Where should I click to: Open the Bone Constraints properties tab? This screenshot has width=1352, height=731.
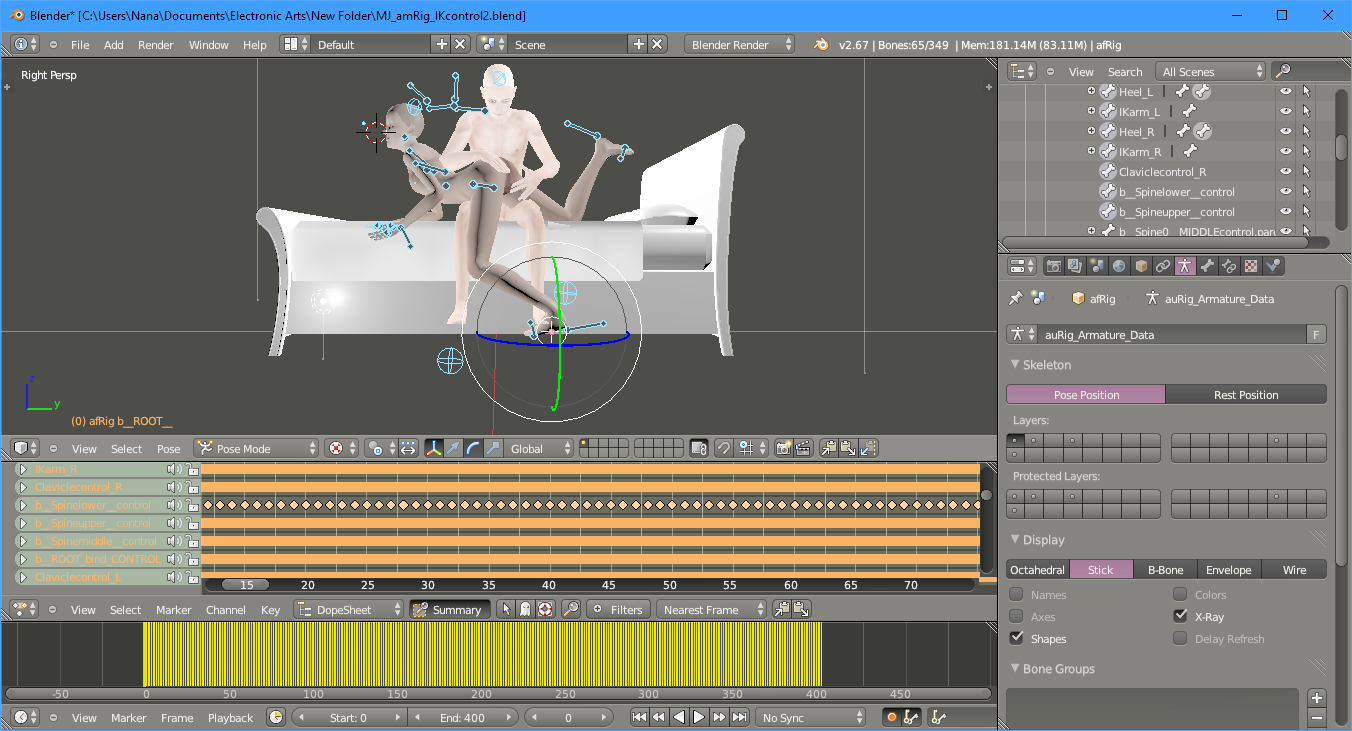(x=1229, y=266)
